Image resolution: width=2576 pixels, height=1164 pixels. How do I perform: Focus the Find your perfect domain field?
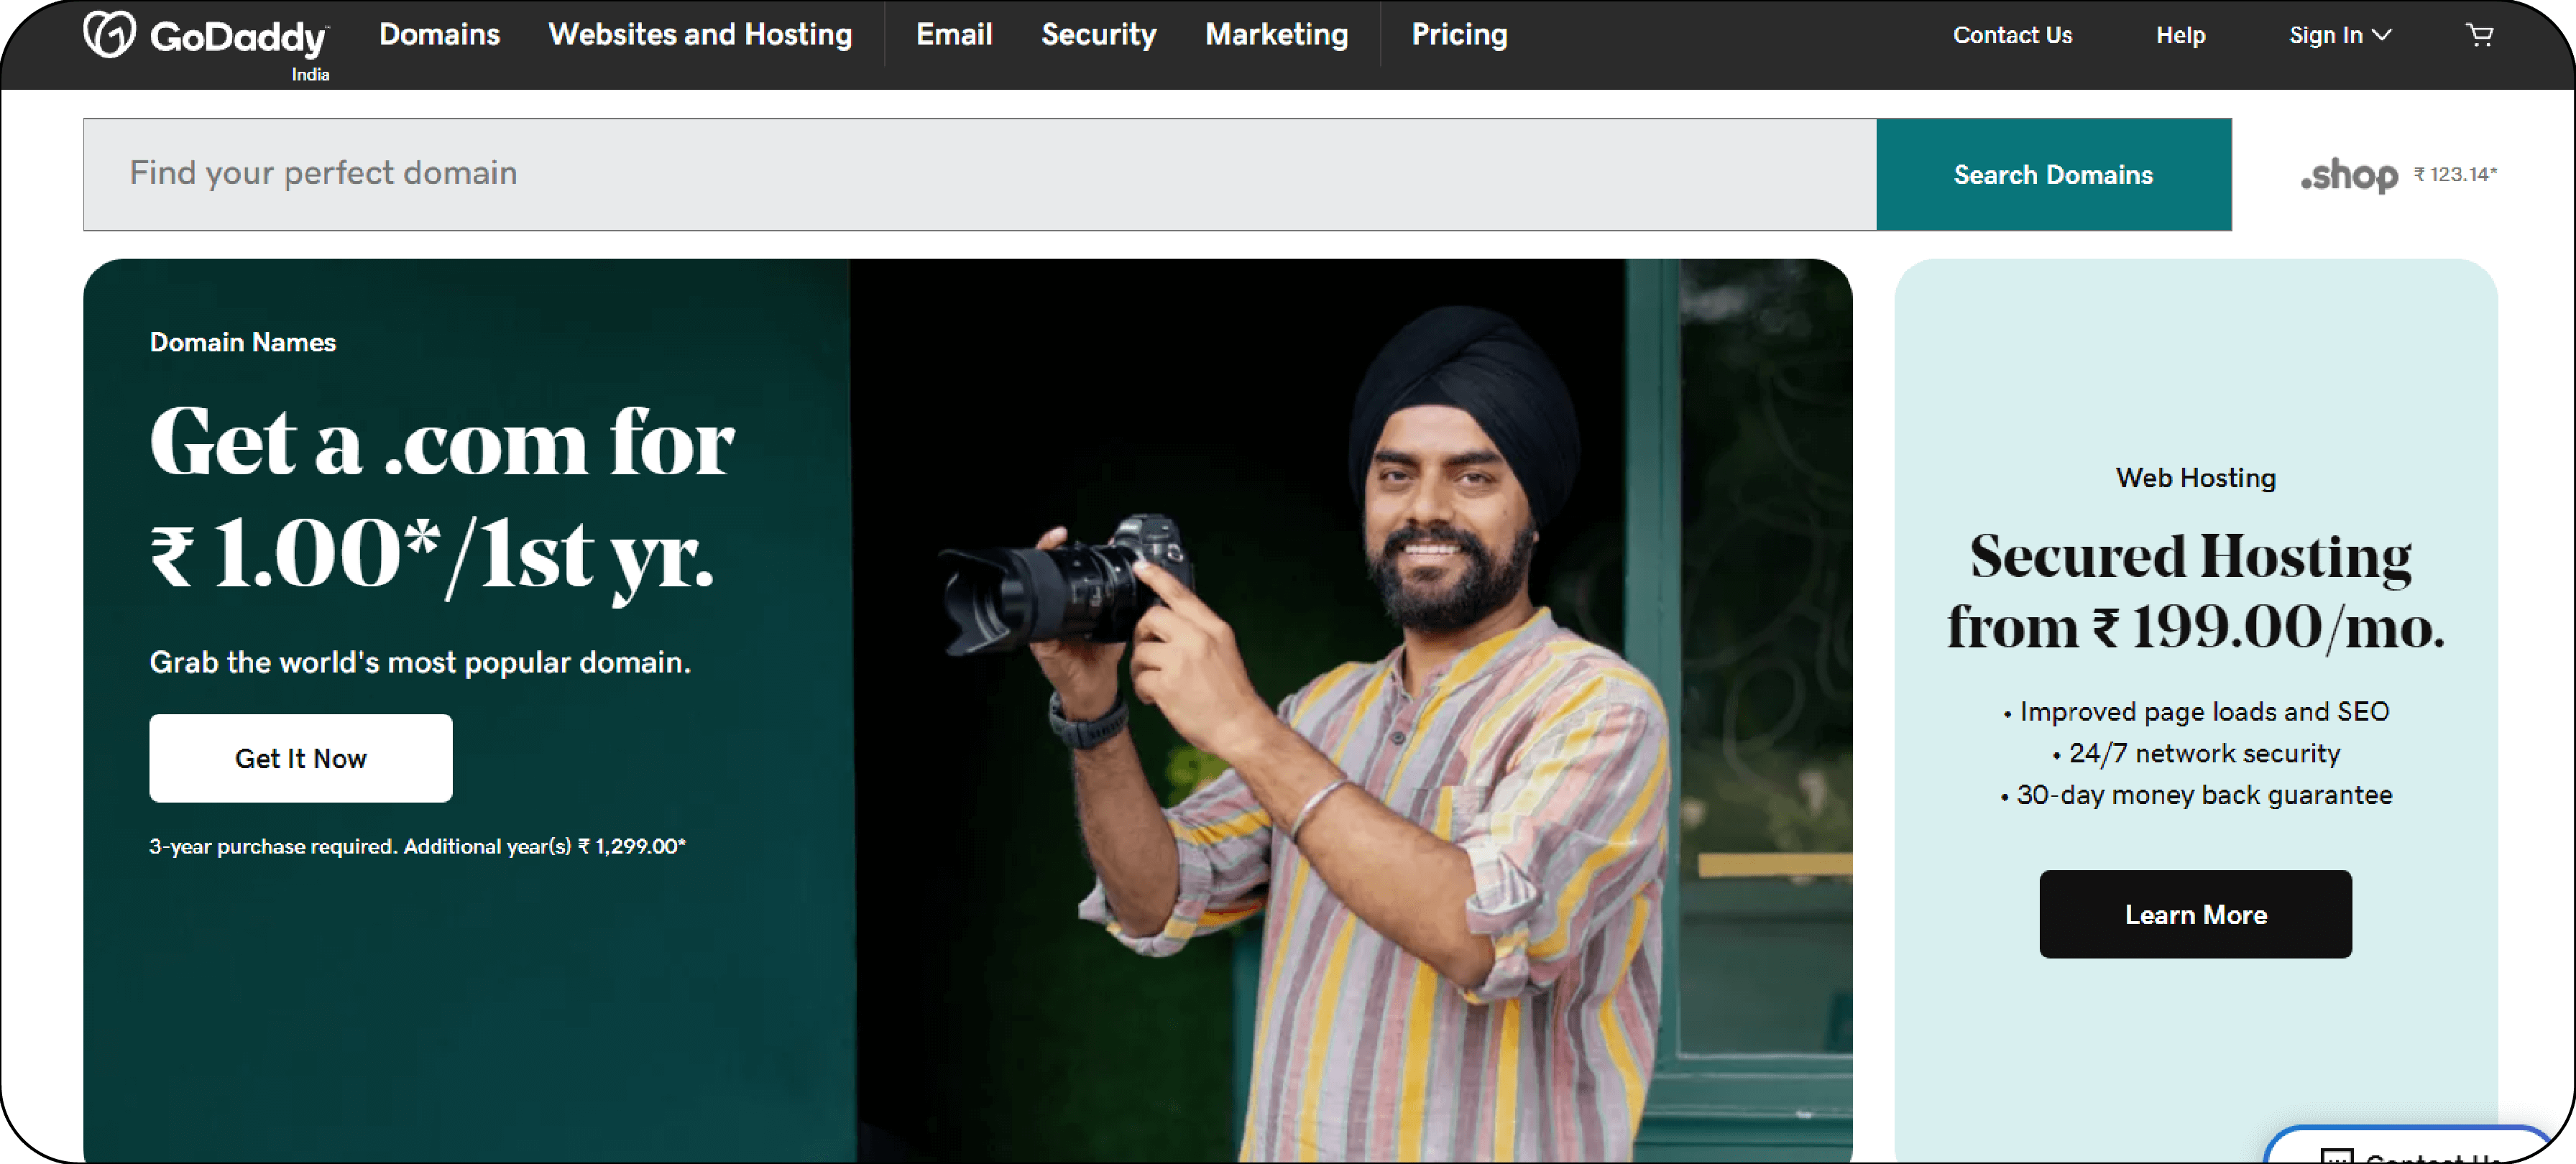pyautogui.click(x=979, y=174)
